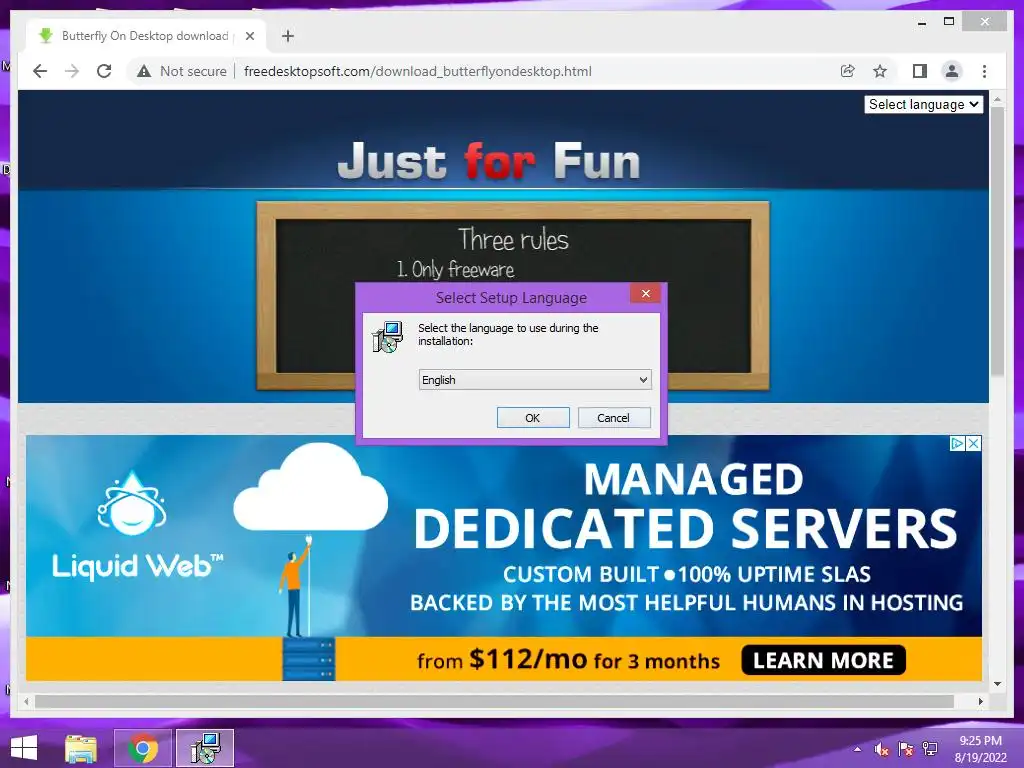Viewport: 1024px width, 768px height.
Task: Close the ad with the X icon
Action: pos(973,443)
